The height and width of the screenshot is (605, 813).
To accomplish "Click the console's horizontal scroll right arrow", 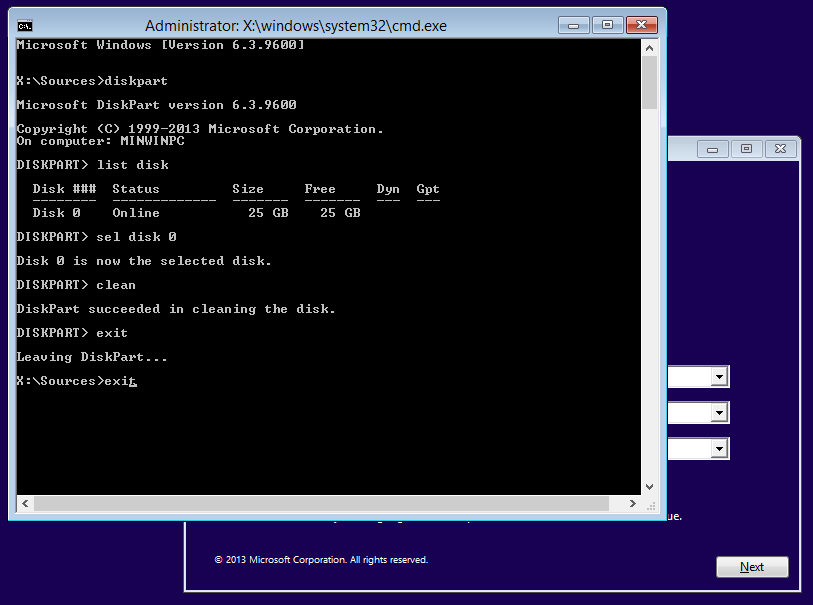I will point(632,504).
